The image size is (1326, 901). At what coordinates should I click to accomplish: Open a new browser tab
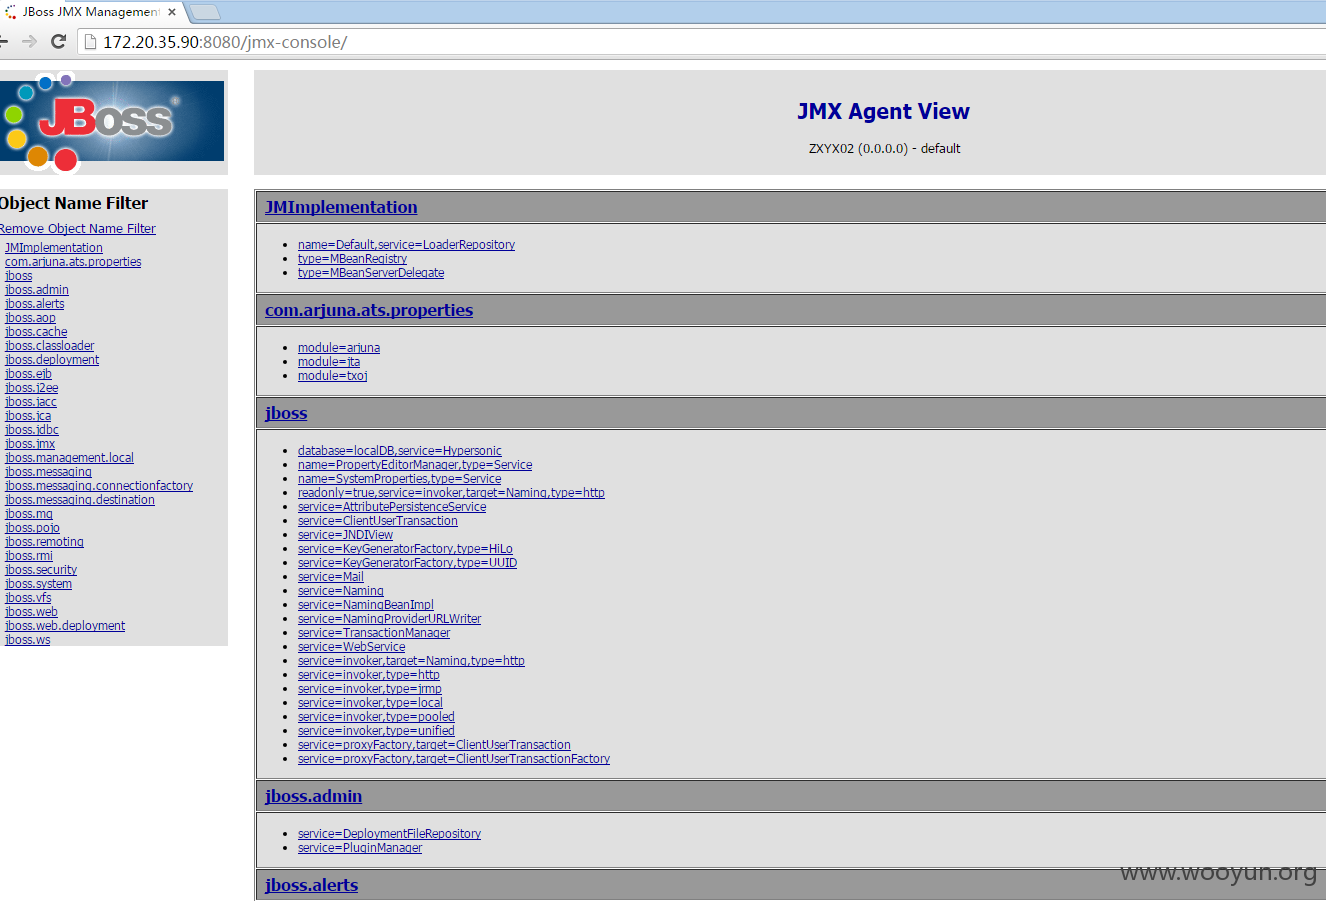[x=204, y=12]
